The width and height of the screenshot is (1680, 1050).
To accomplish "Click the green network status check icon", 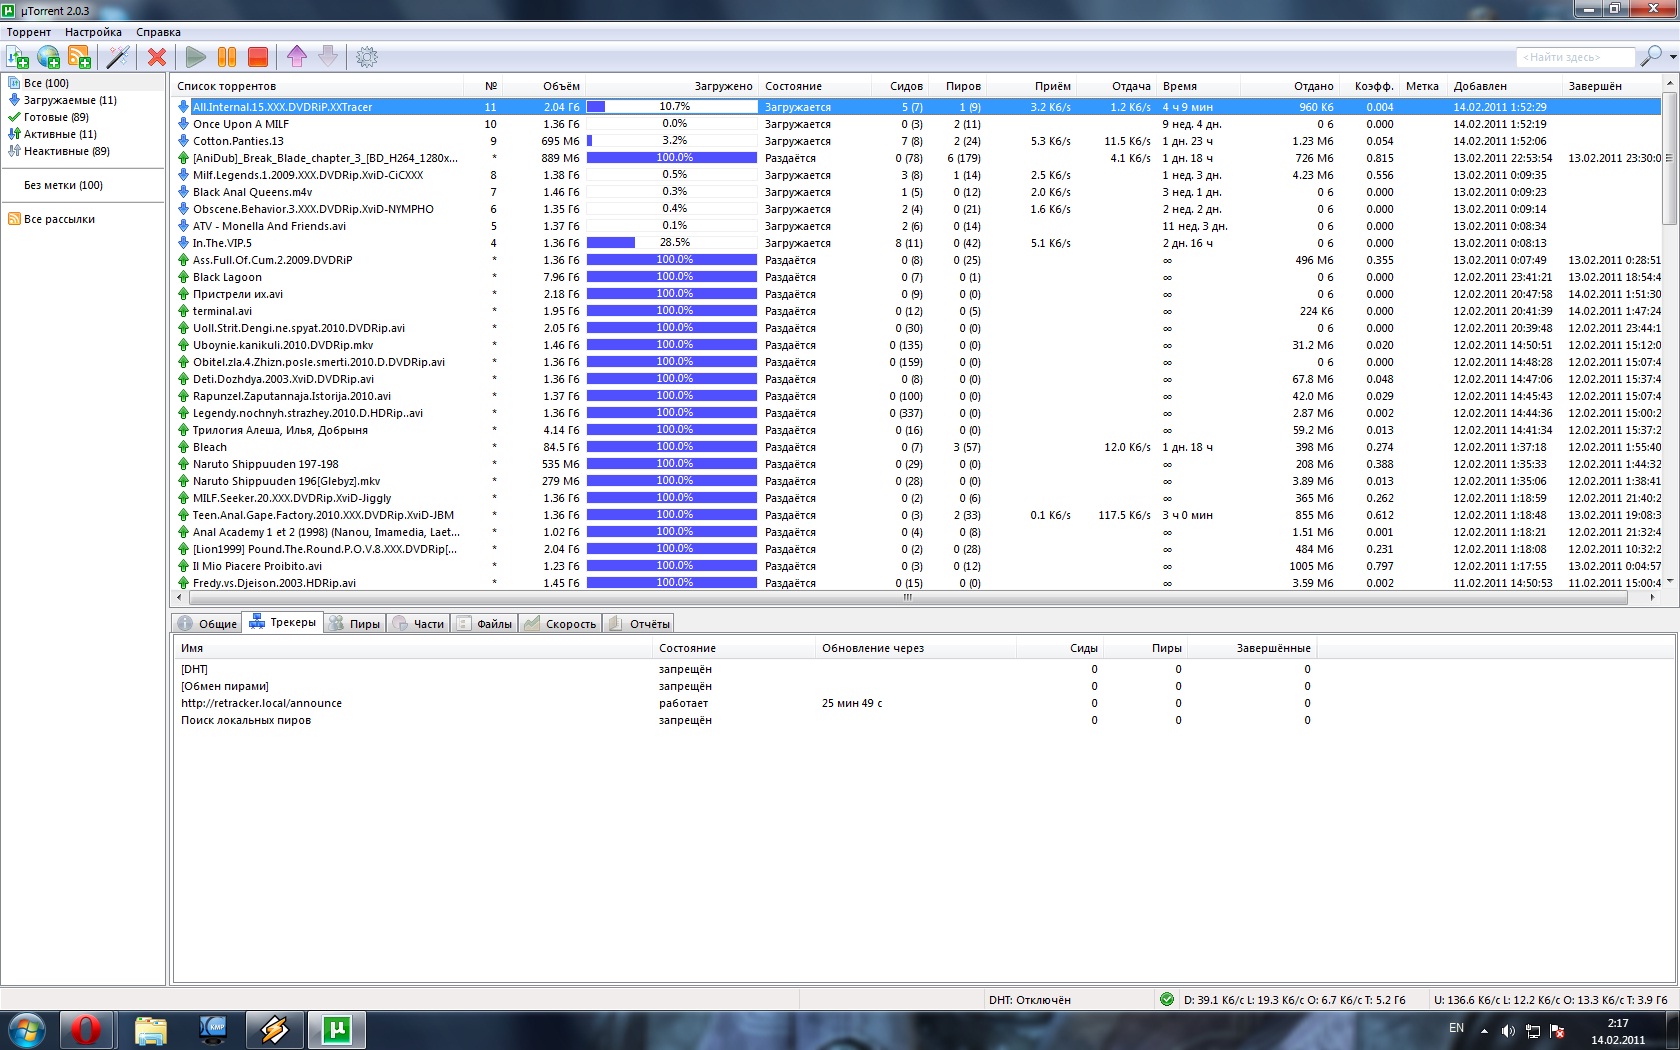I will (x=1167, y=999).
